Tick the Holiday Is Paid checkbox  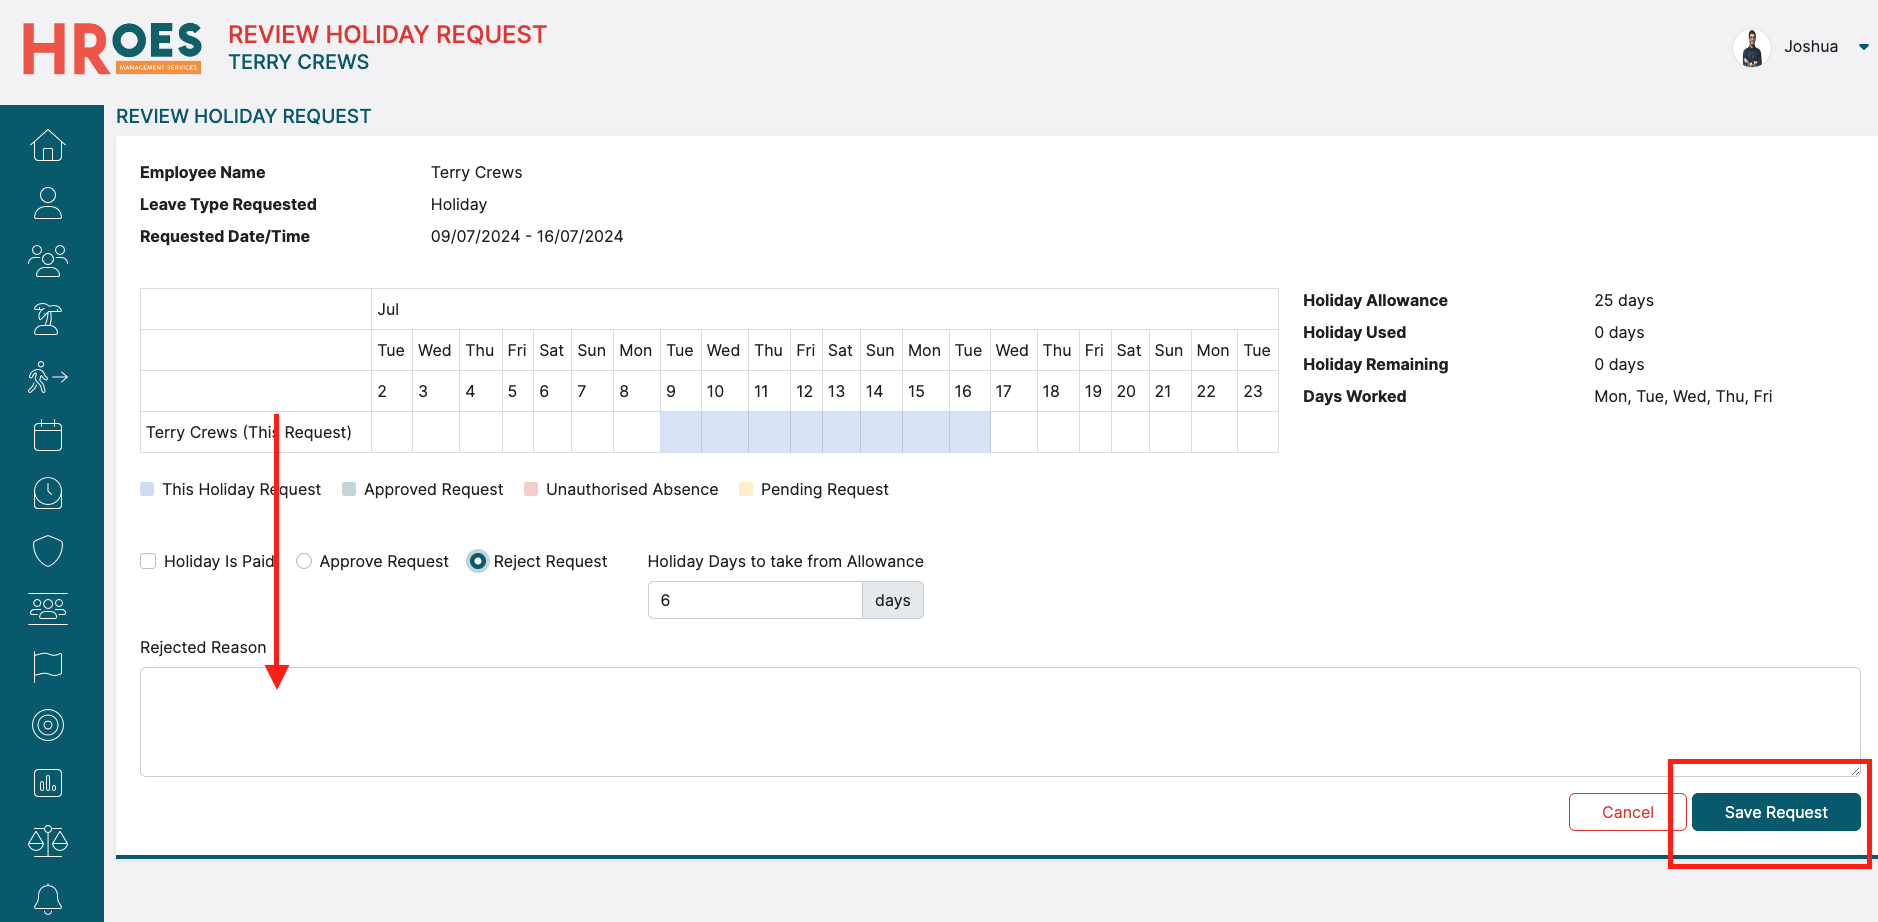148,561
